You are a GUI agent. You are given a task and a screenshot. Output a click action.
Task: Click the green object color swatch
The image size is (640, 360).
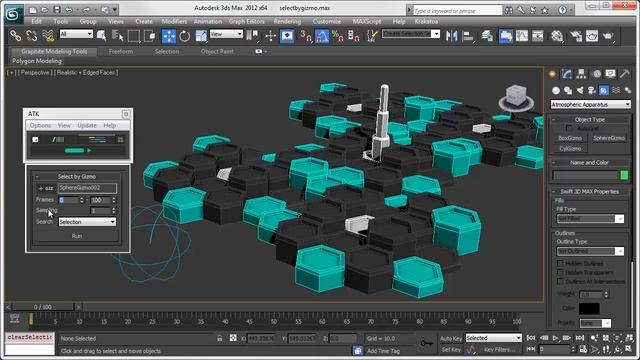click(624, 175)
